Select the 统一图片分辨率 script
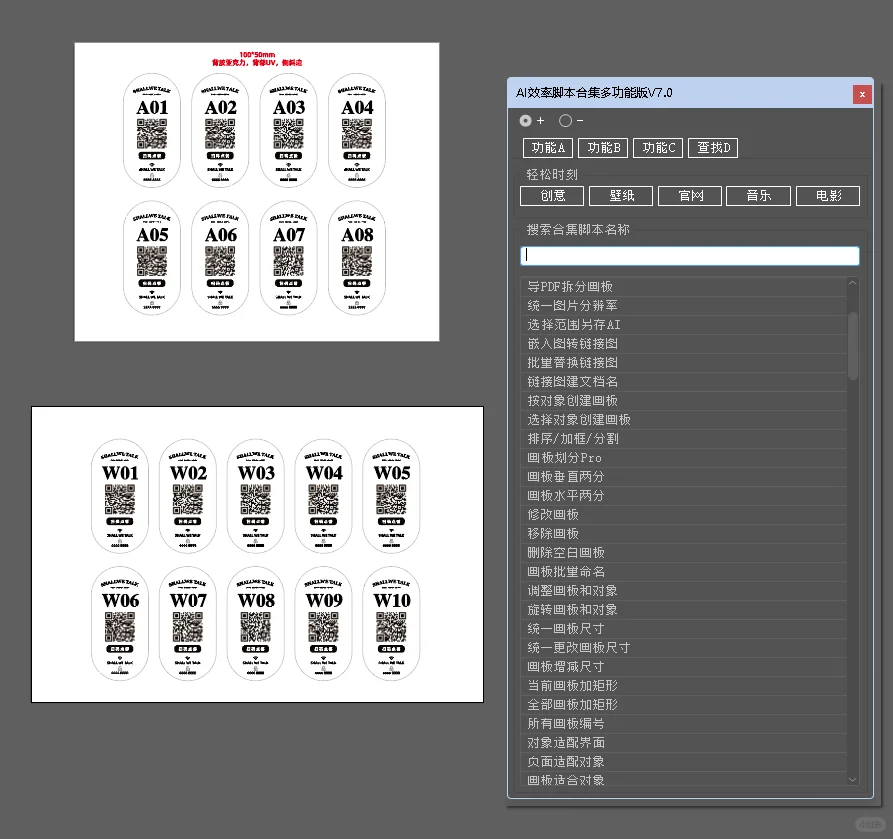 point(575,305)
